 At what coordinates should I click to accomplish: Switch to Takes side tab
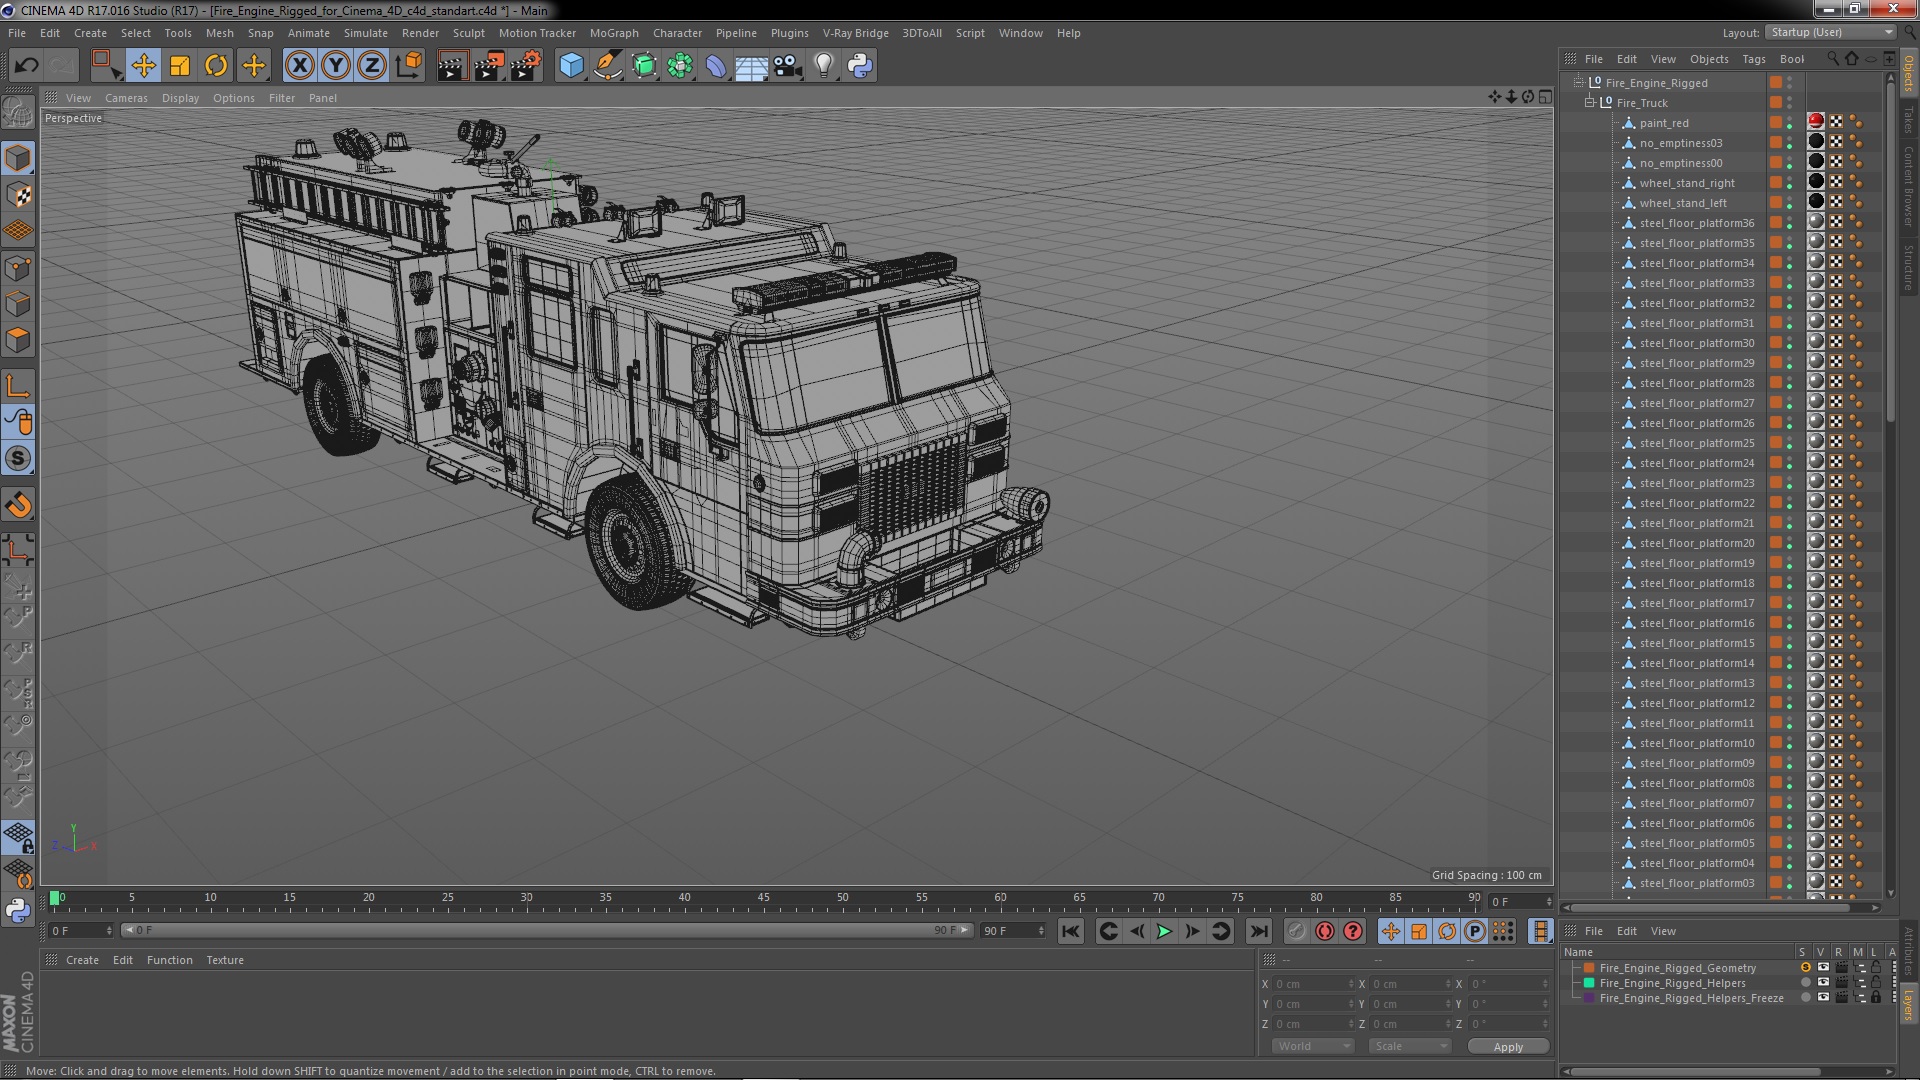click(x=1909, y=119)
